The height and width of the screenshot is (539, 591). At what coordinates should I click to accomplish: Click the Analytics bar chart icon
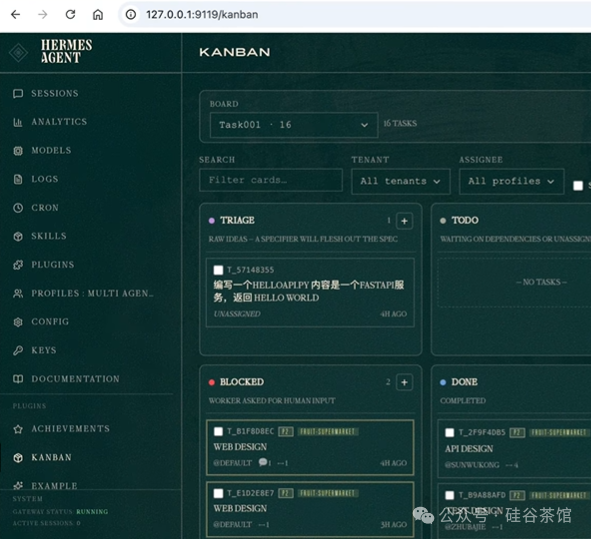coord(18,122)
